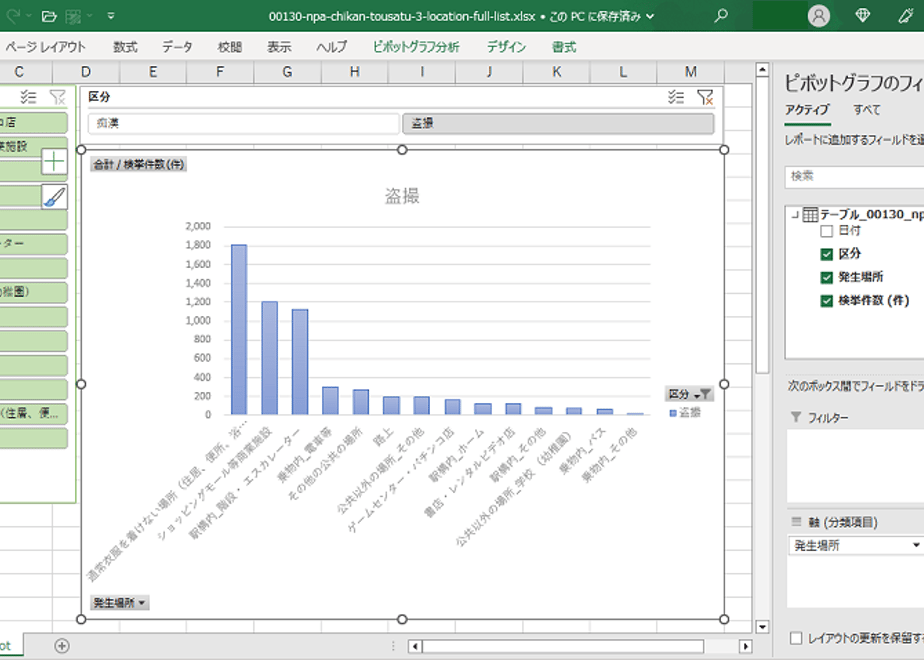Open the 数式 ribbon tab

coord(125,47)
